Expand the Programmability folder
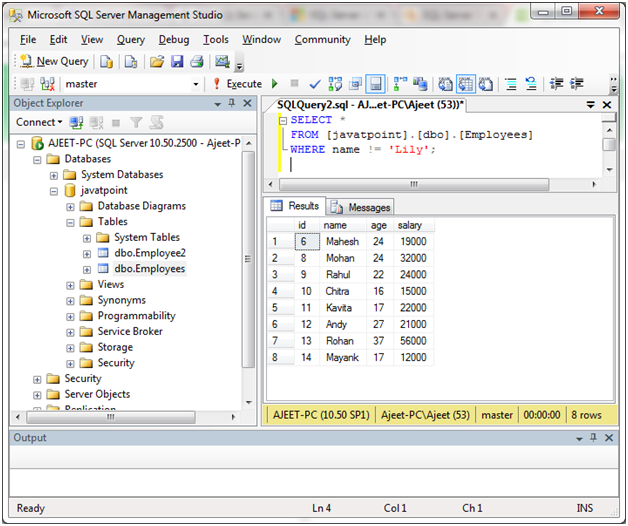 (70, 316)
